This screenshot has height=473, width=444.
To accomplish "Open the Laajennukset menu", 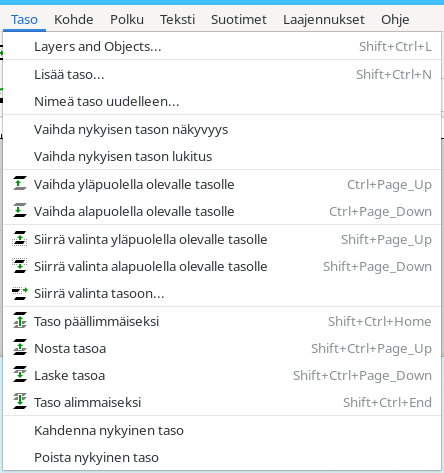I will click(324, 19).
